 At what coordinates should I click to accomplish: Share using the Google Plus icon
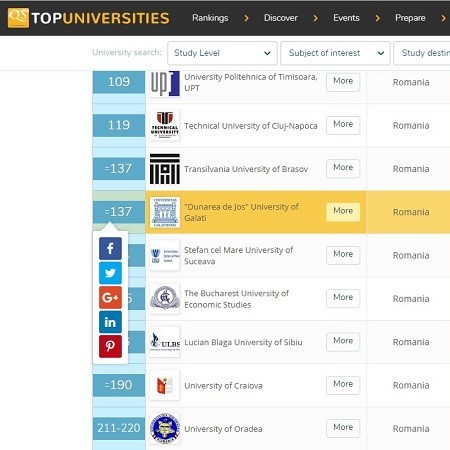pyautogui.click(x=110, y=297)
